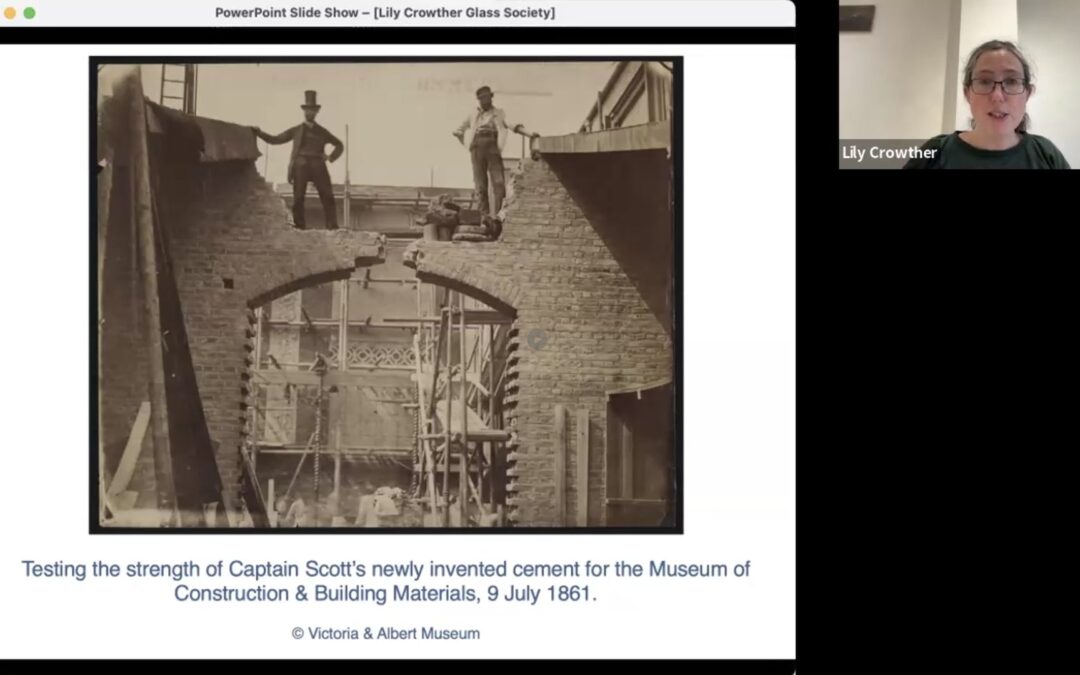Image resolution: width=1080 pixels, height=675 pixels.
Task: Click the Victoria & Albert Museum copyright text
Action: [x=386, y=633]
